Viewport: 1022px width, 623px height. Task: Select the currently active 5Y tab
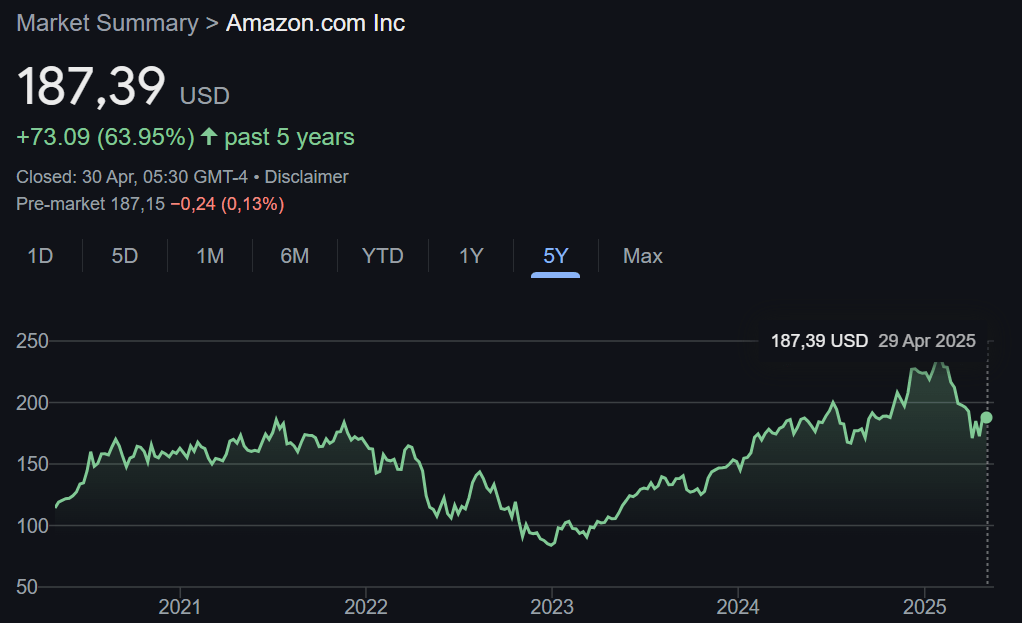[555, 256]
